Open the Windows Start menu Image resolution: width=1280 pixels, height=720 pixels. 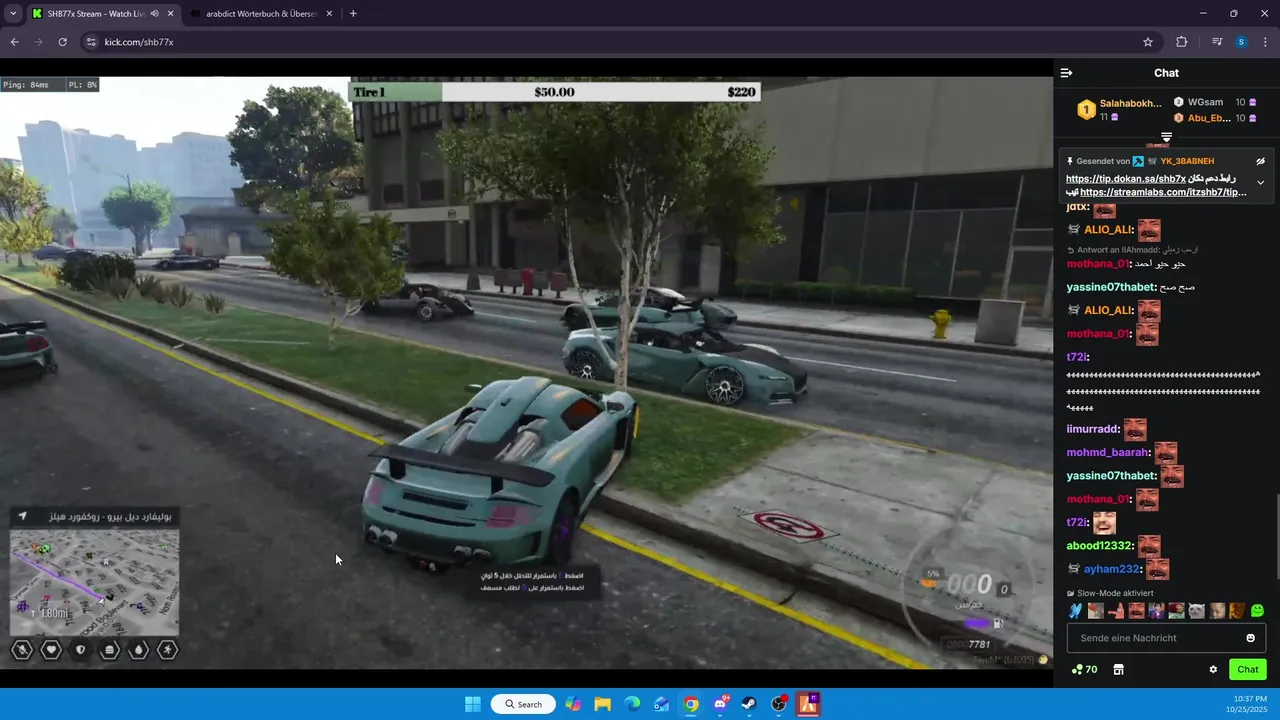pos(473,704)
